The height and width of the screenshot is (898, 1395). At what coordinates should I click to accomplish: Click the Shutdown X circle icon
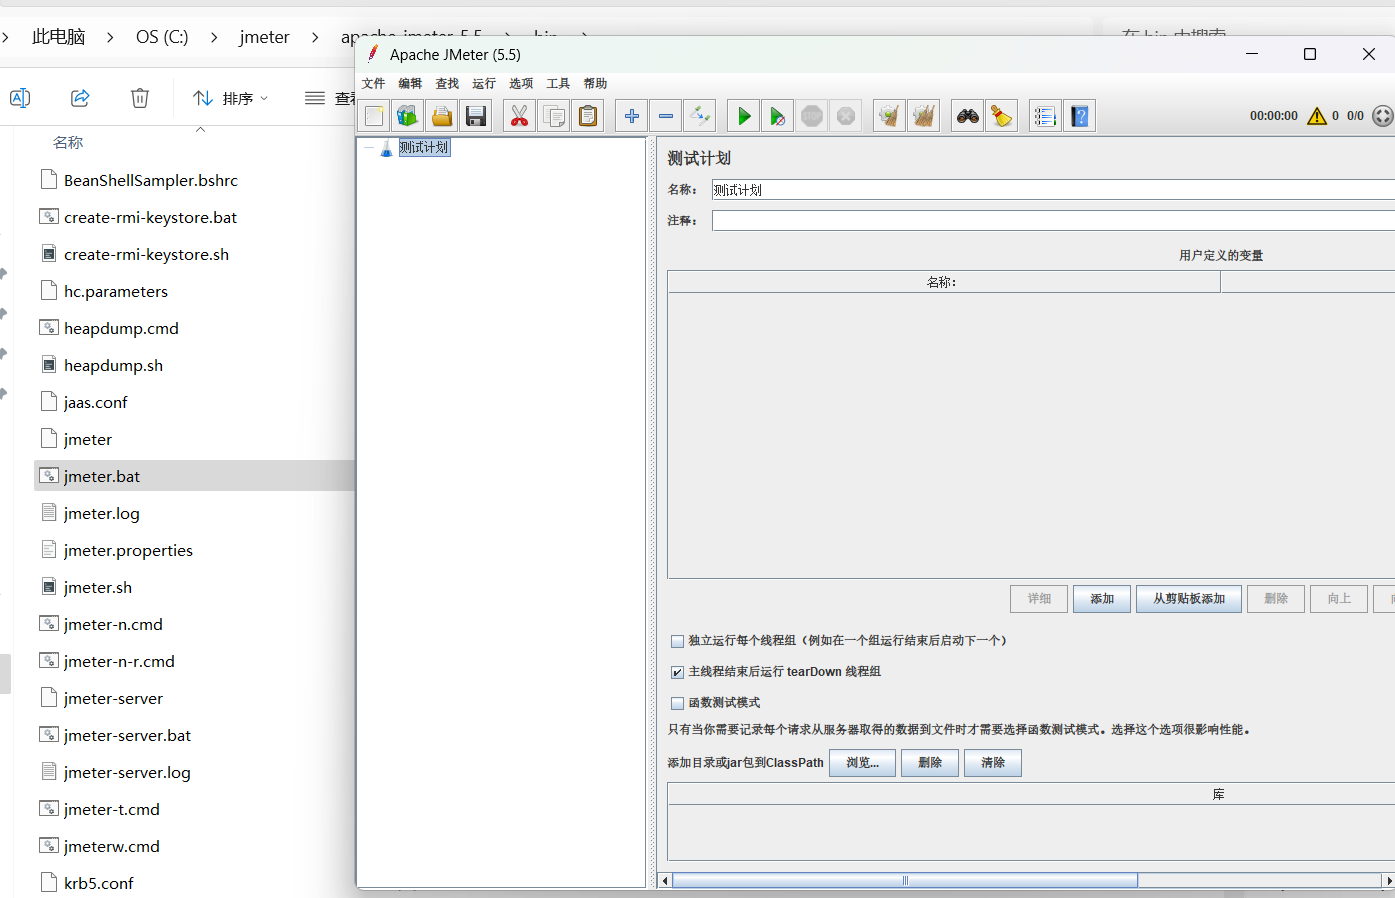click(846, 116)
